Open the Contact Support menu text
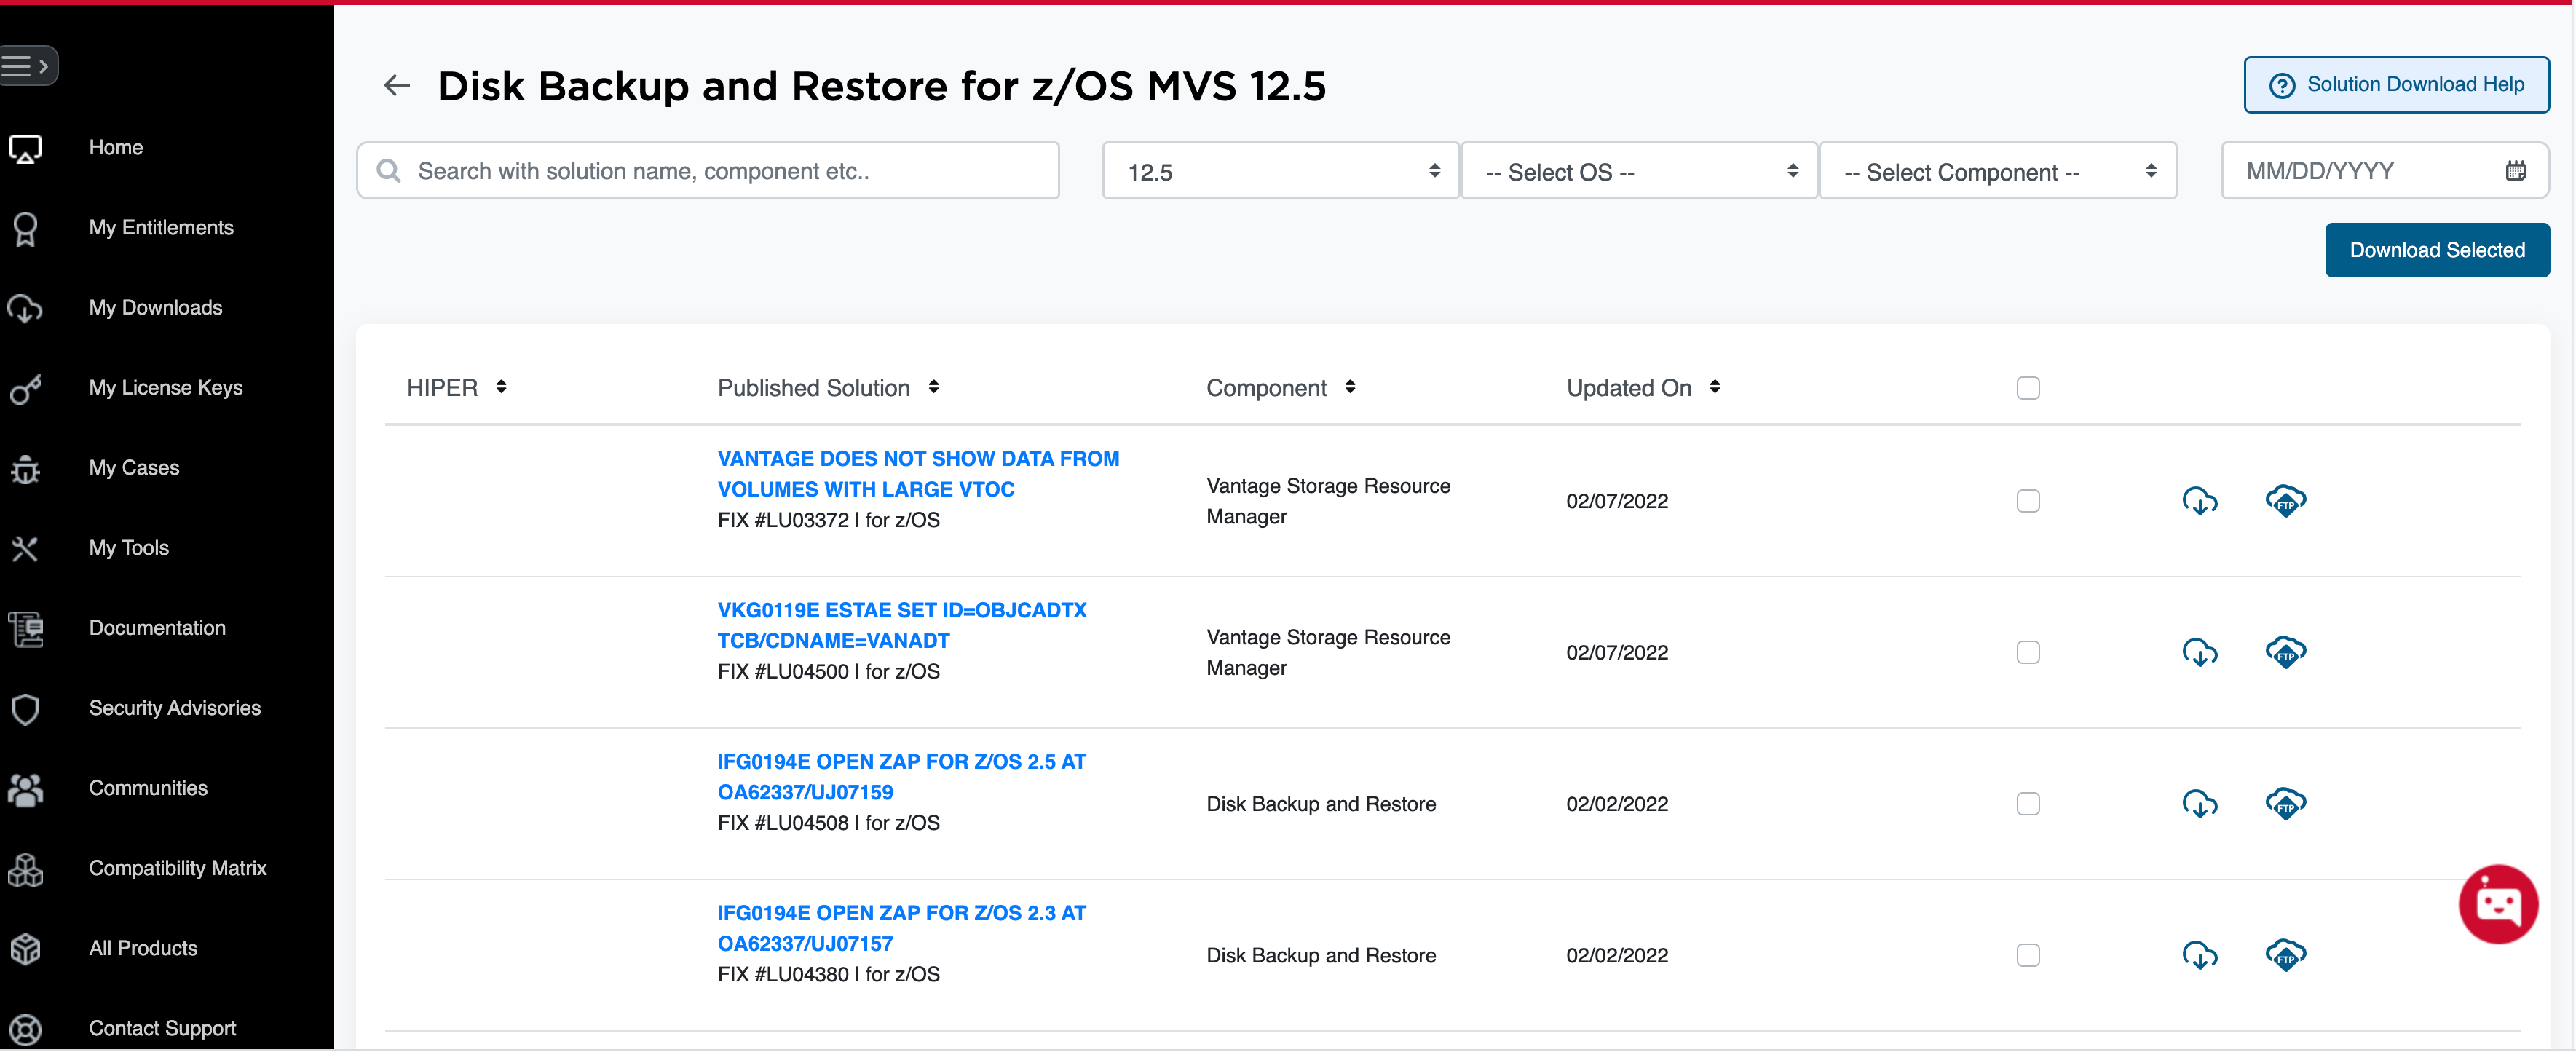 (162, 1028)
